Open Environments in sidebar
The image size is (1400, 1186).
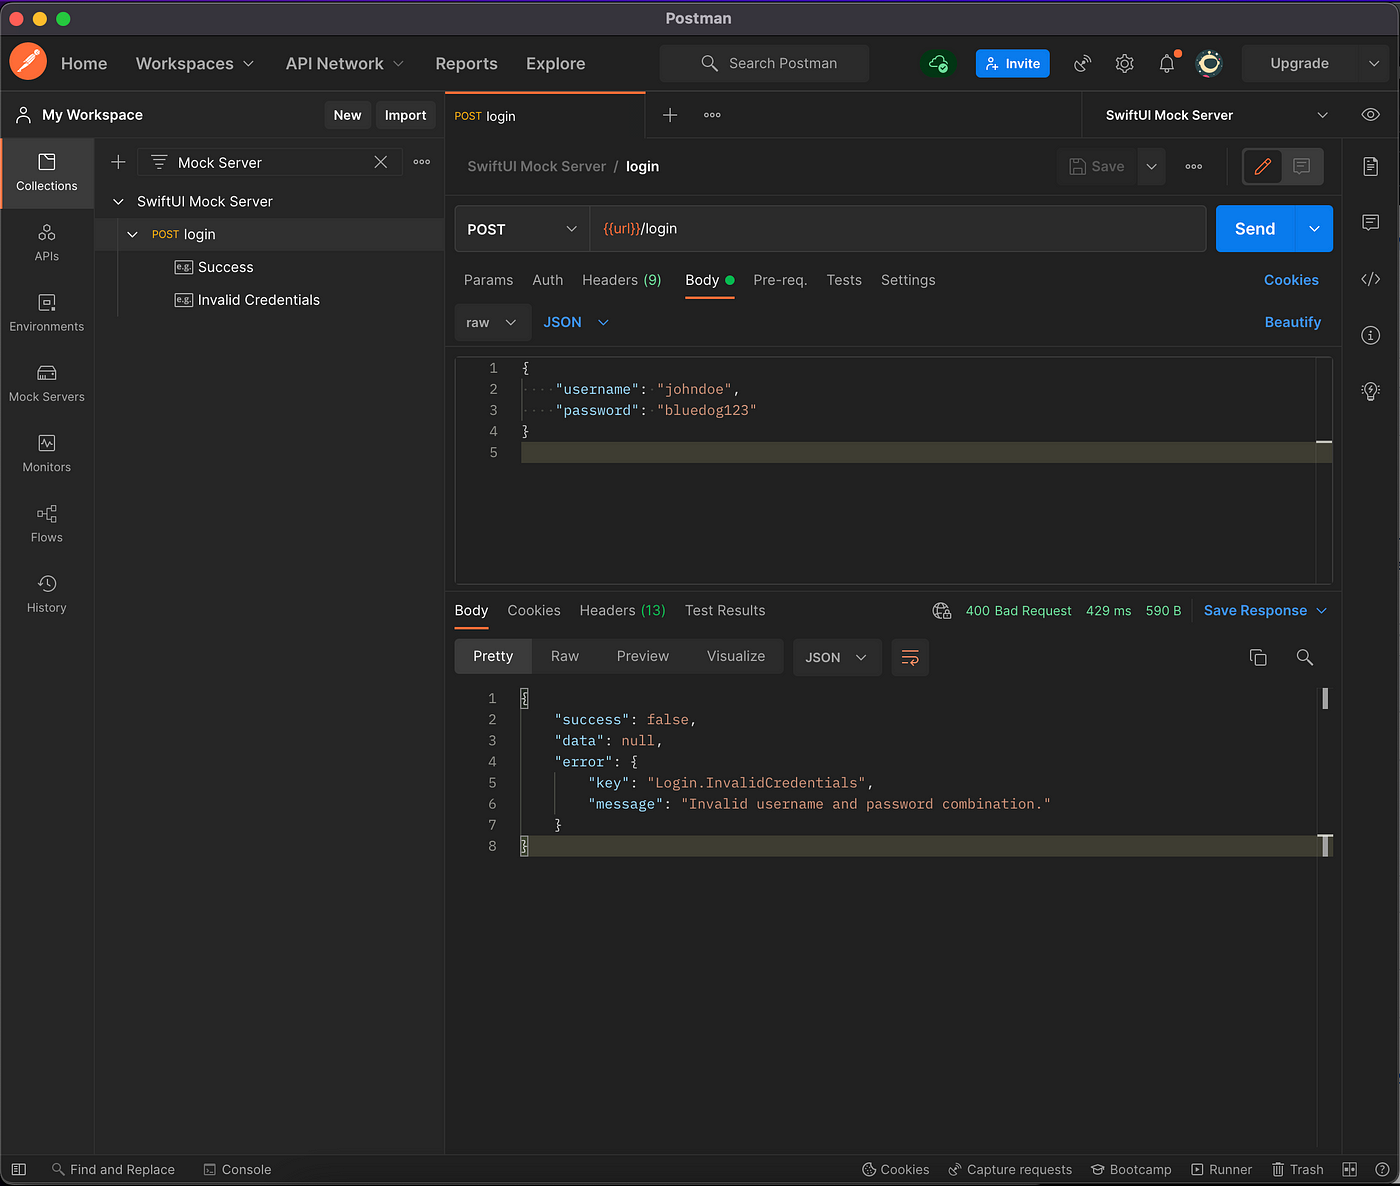coord(47,313)
